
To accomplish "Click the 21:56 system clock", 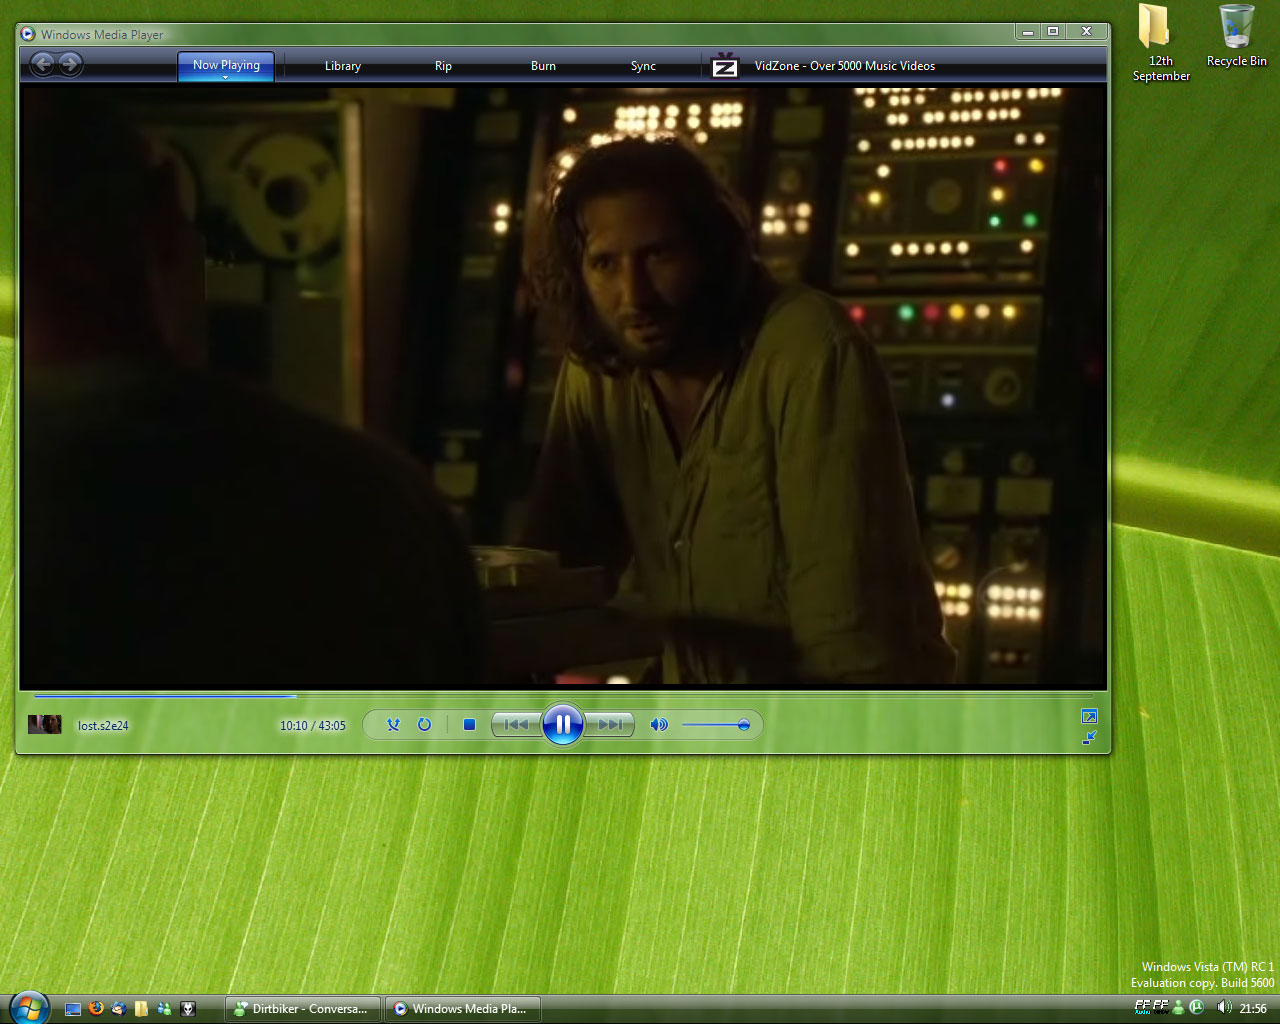I will 1253,1009.
